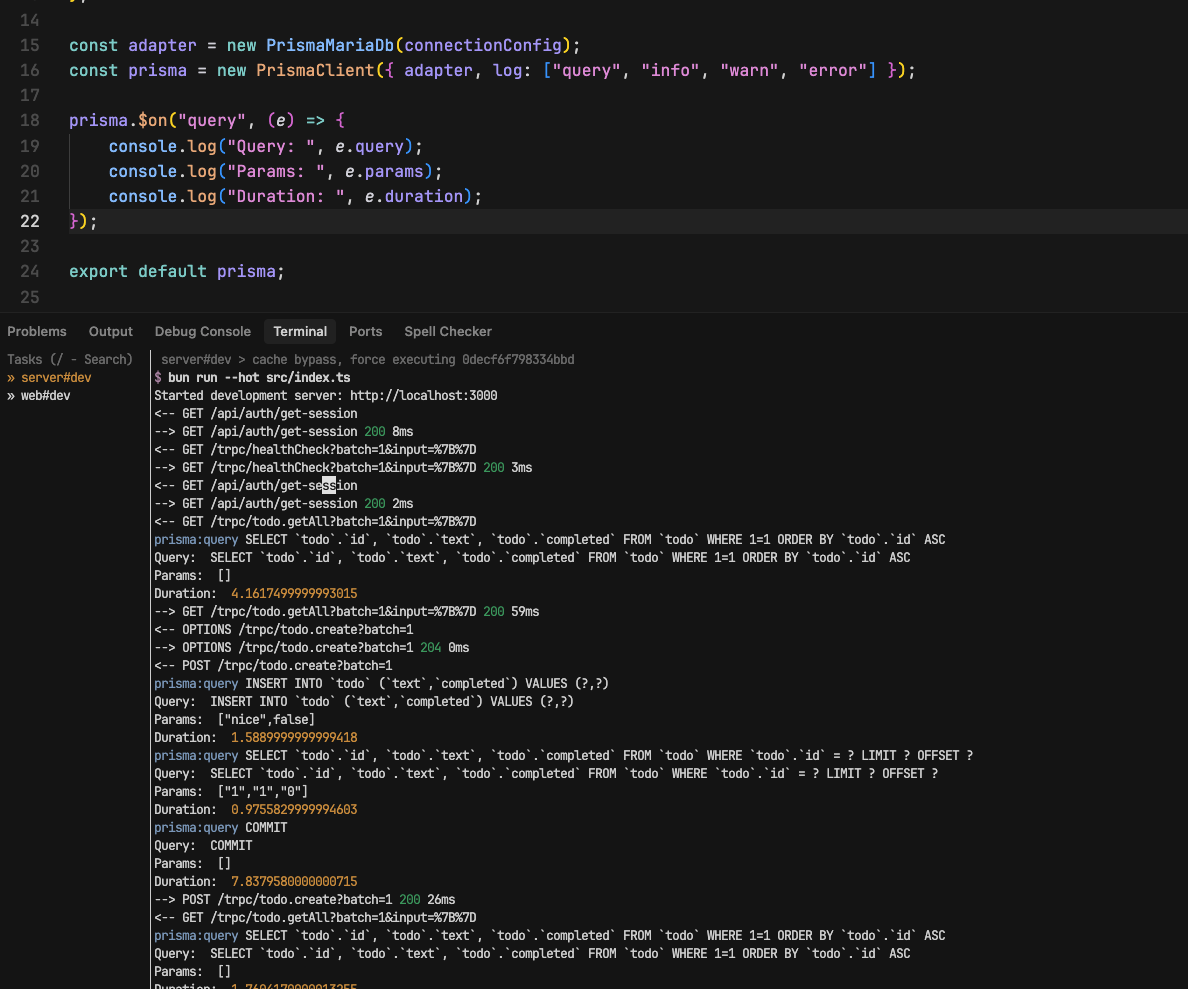Click the highlighted text in get-session line

[329, 485]
